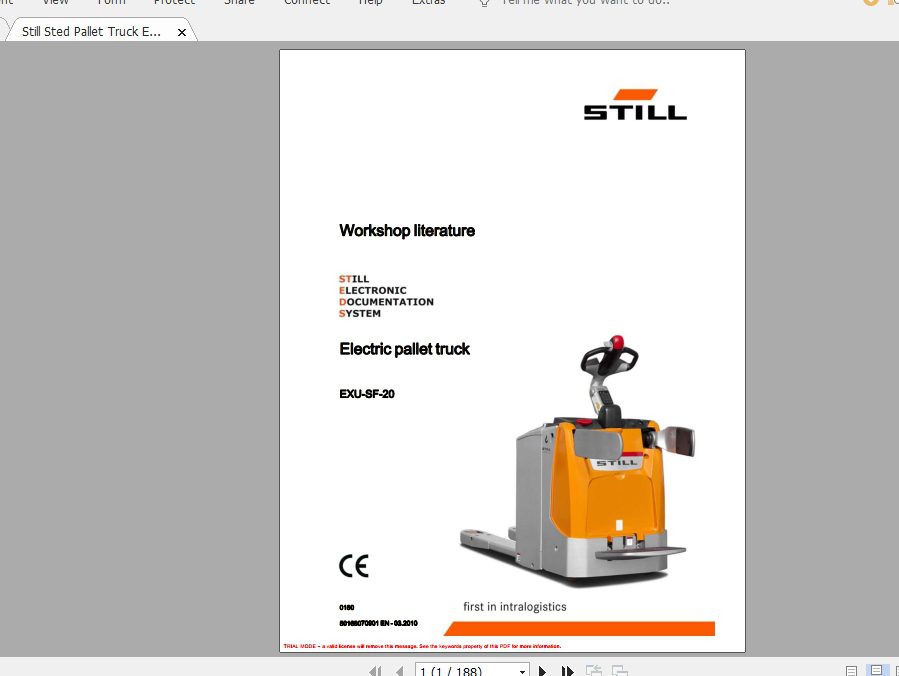This screenshot has width=899, height=676.
Task: Go to the previous page
Action: click(x=400, y=671)
